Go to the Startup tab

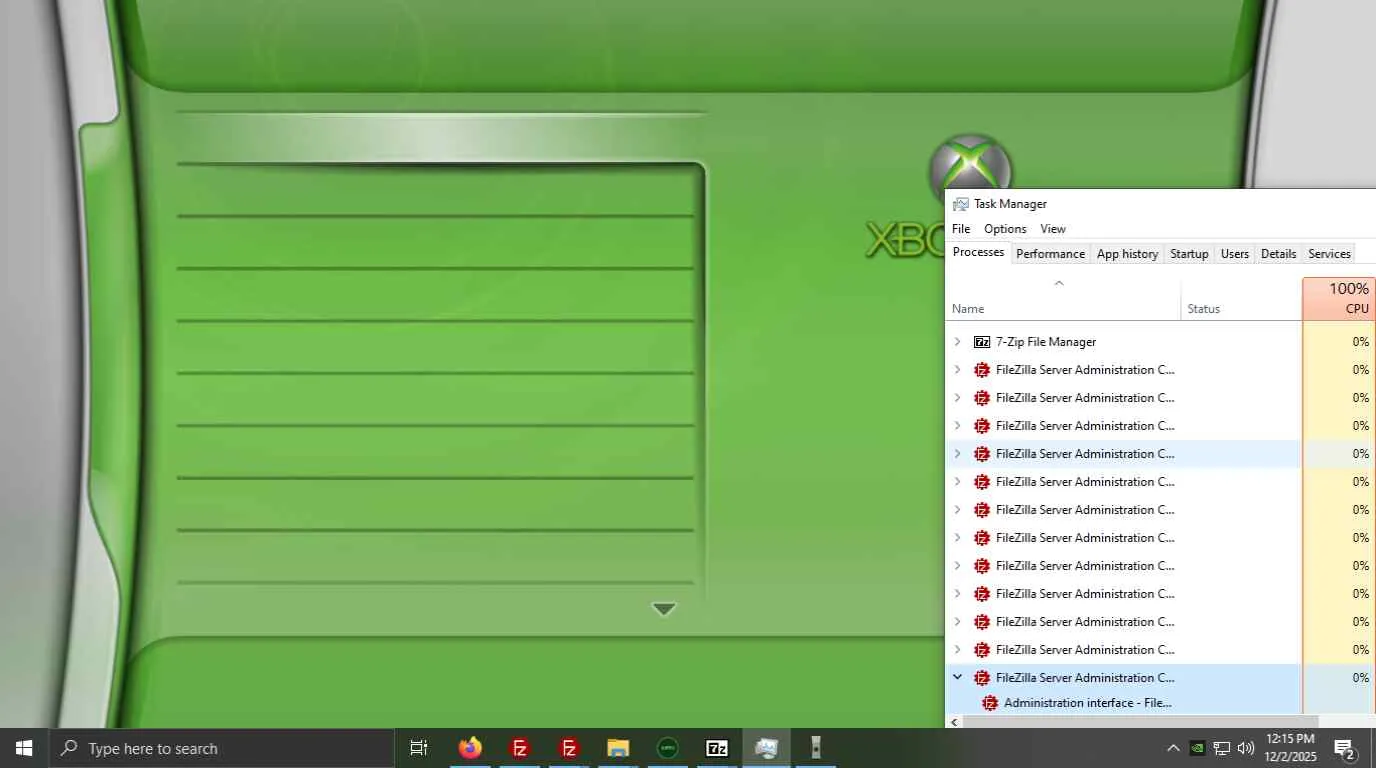[x=1189, y=254]
